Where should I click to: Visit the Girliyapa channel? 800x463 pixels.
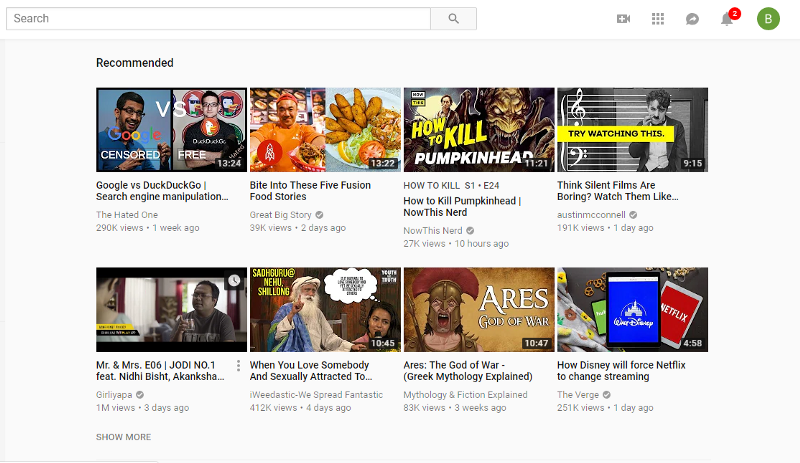114,395
